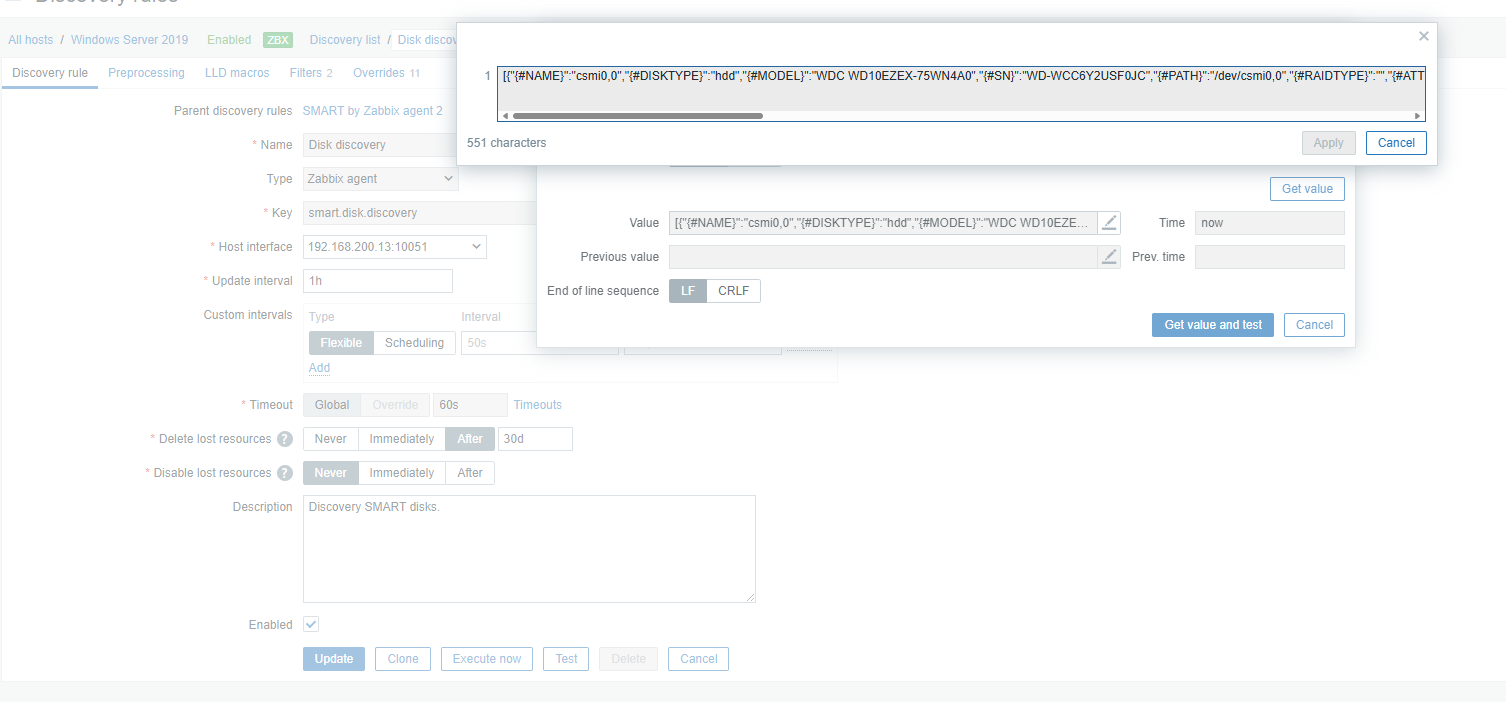Image resolution: width=1506 pixels, height=702 pixels.
Task: Click the Clone button
Action: click(403, 659)
